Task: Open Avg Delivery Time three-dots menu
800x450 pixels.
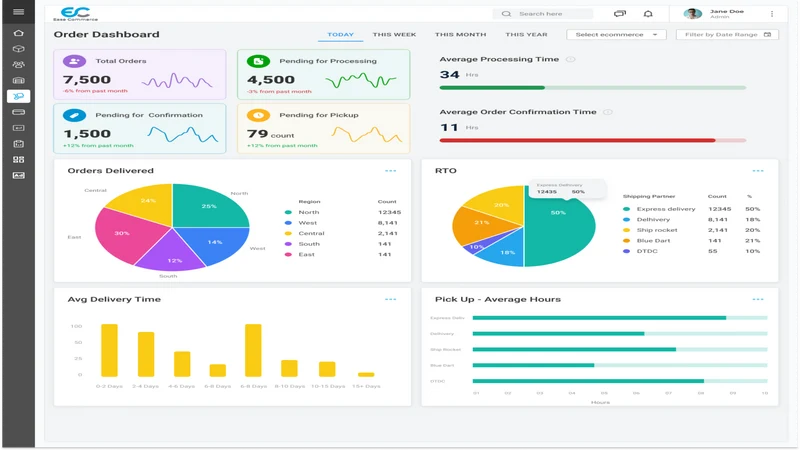Action: pyautogui.click(x=391, y=299)
